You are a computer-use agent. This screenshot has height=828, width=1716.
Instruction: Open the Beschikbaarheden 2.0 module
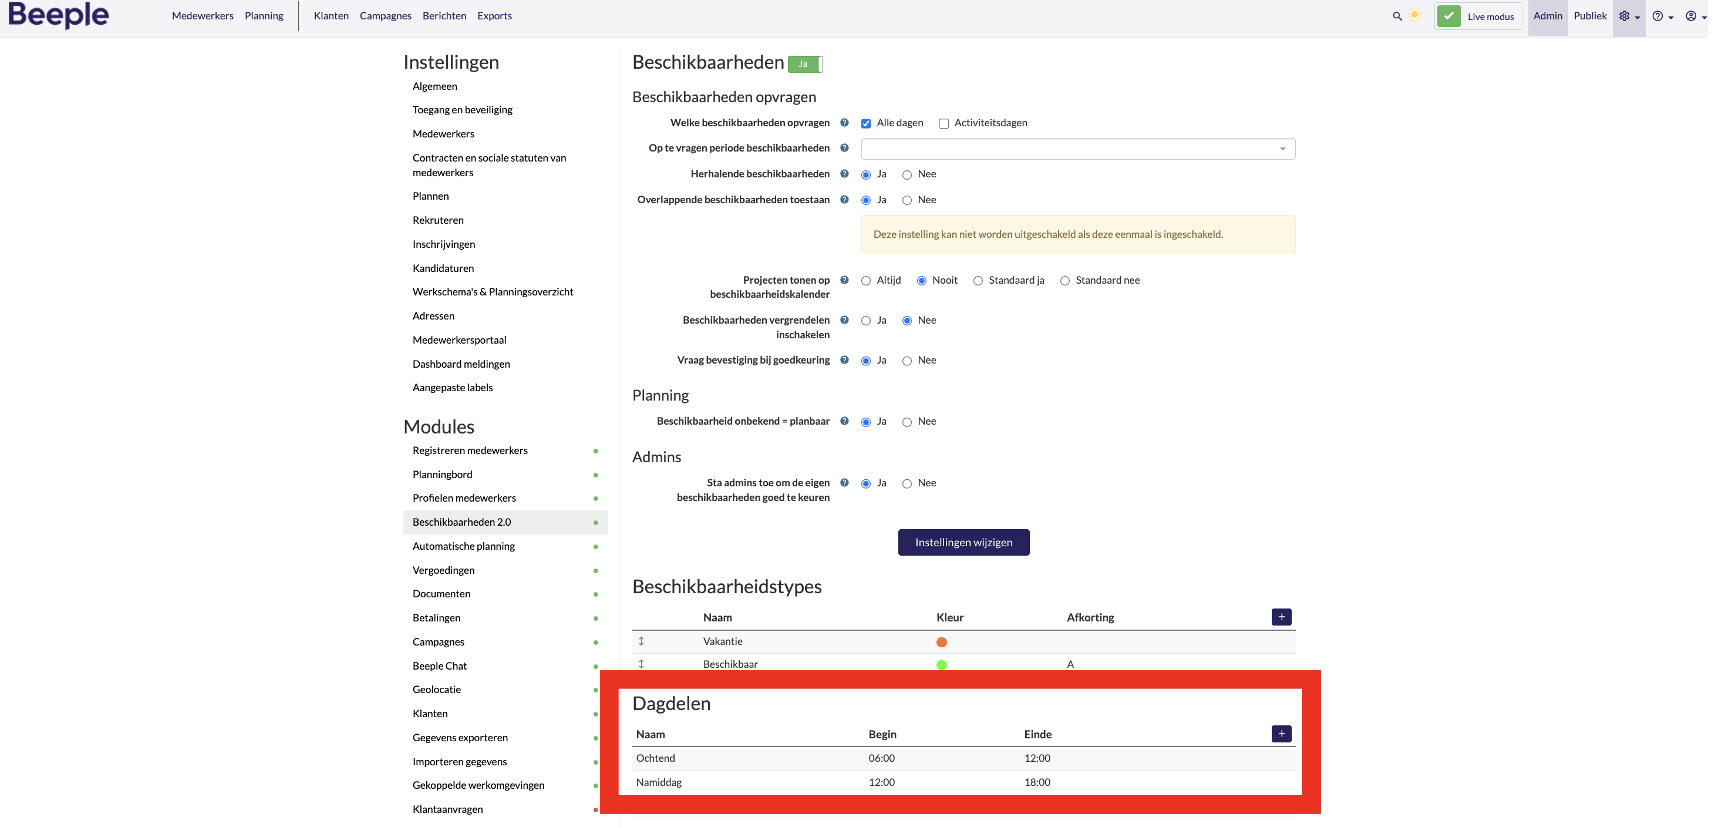[505, 523]
